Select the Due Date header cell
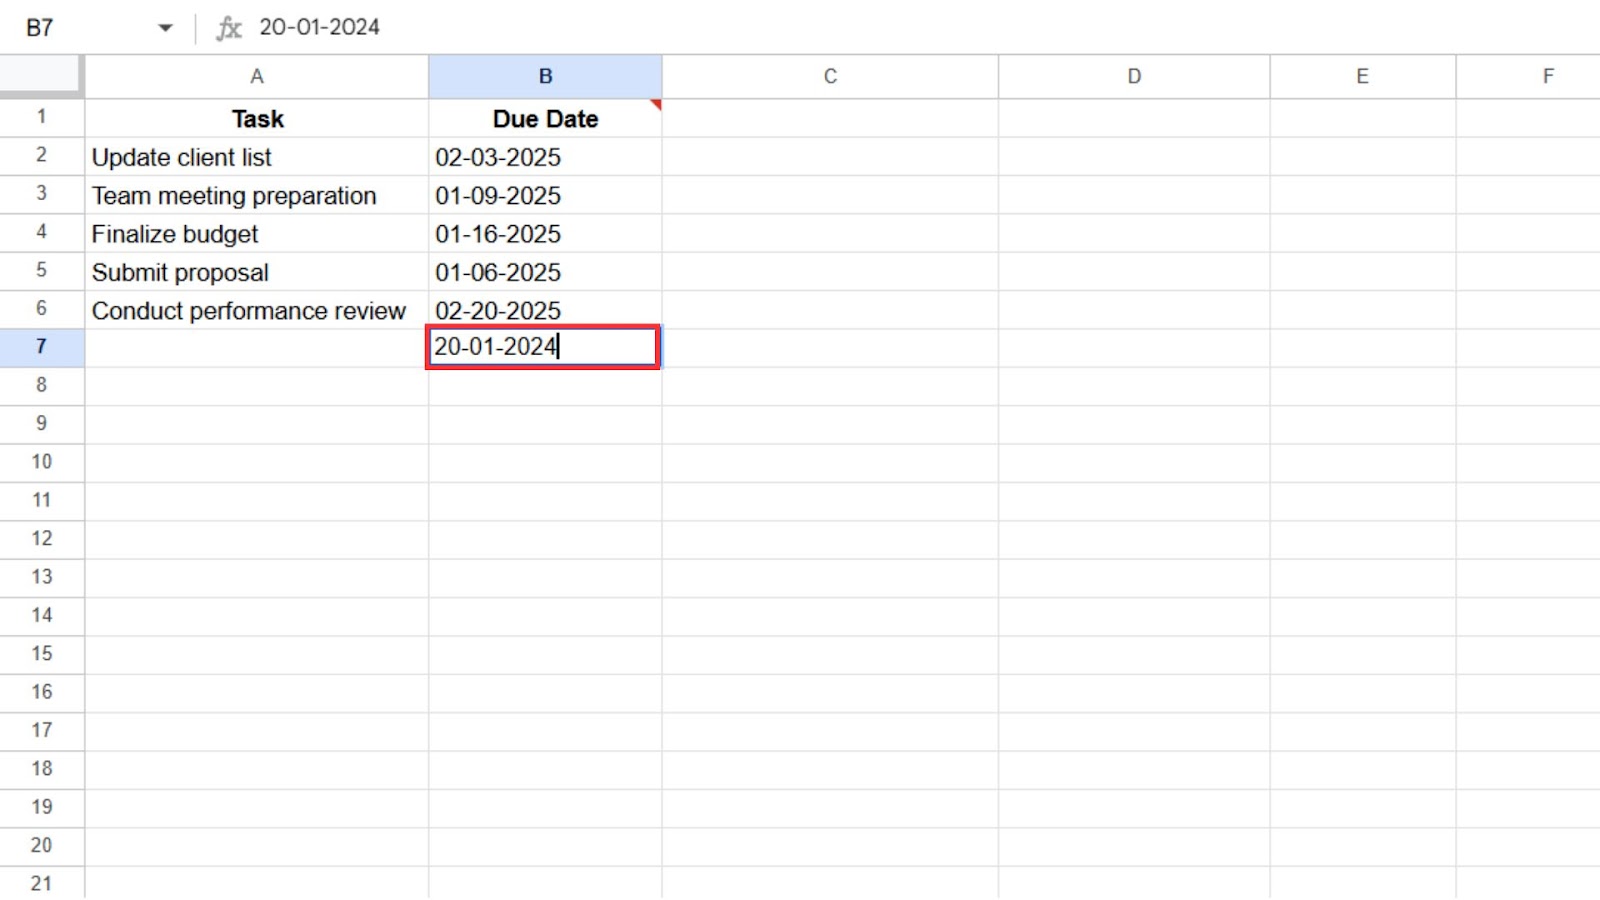 coord(545,118)
